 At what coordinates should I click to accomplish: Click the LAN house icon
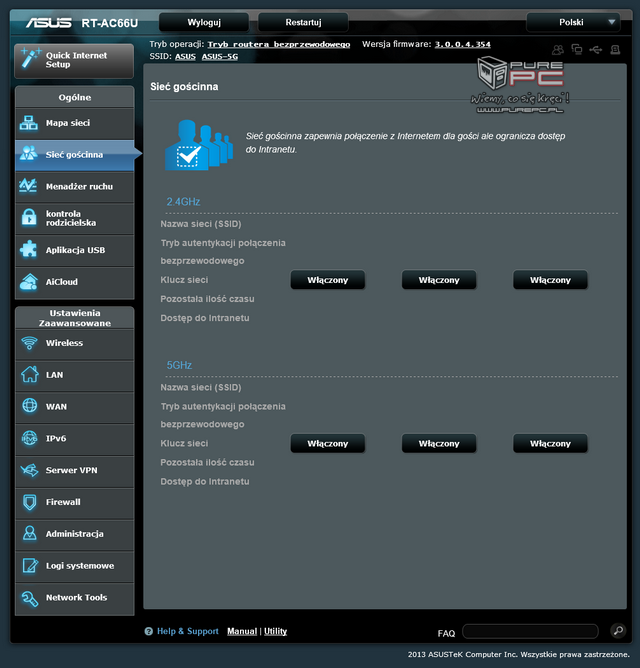(29, 374)
